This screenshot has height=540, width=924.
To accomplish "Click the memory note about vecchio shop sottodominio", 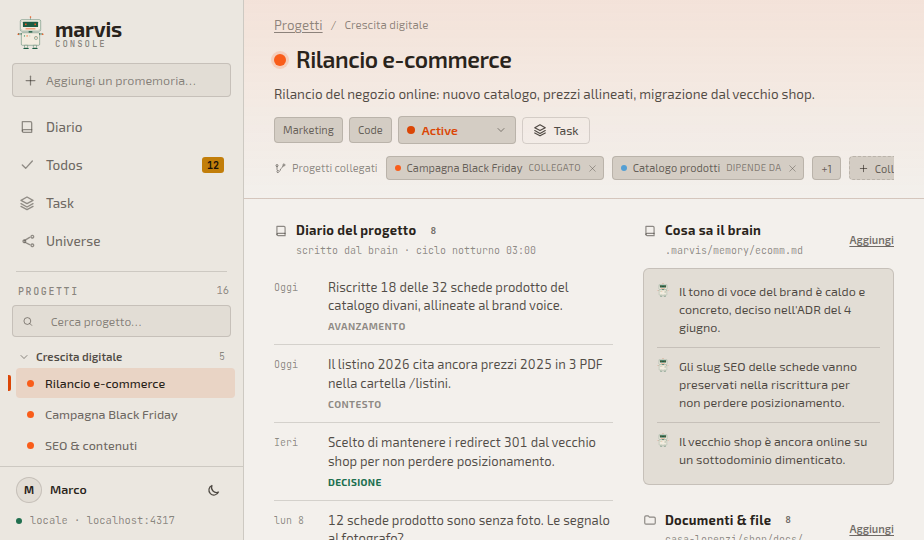I will click(773, 451).
